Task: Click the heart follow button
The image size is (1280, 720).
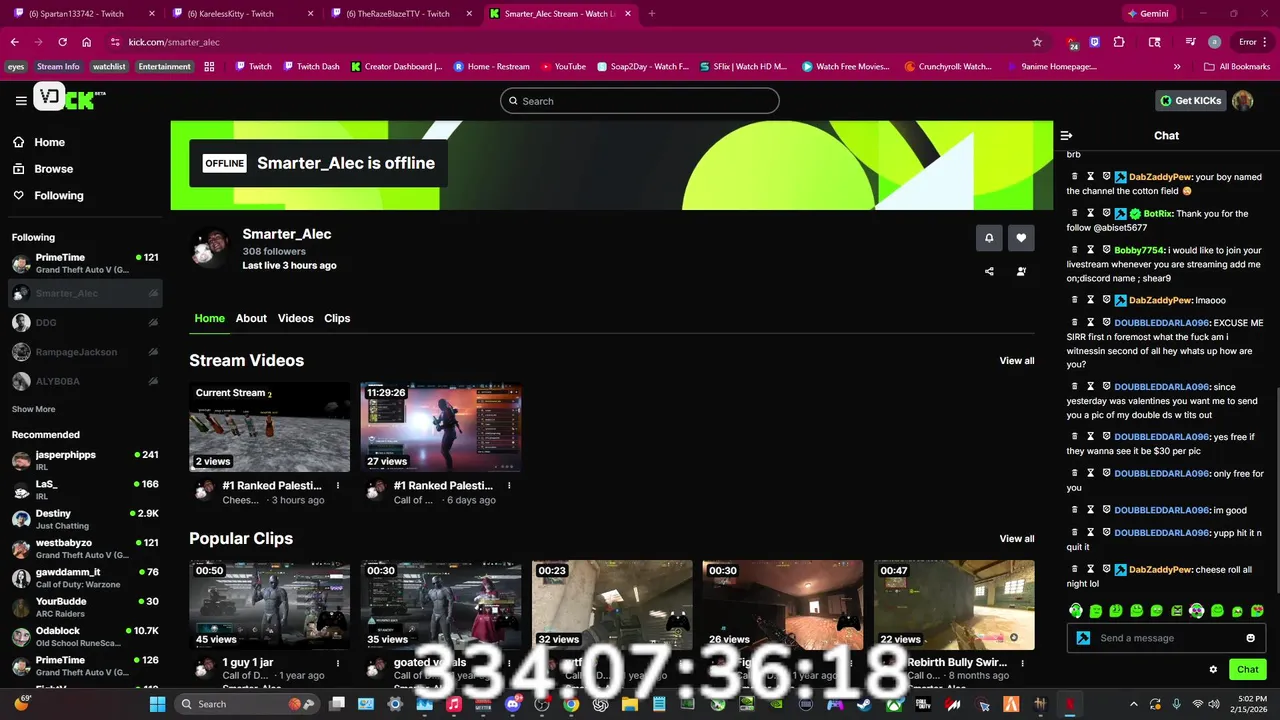Action: [1021, 238]
